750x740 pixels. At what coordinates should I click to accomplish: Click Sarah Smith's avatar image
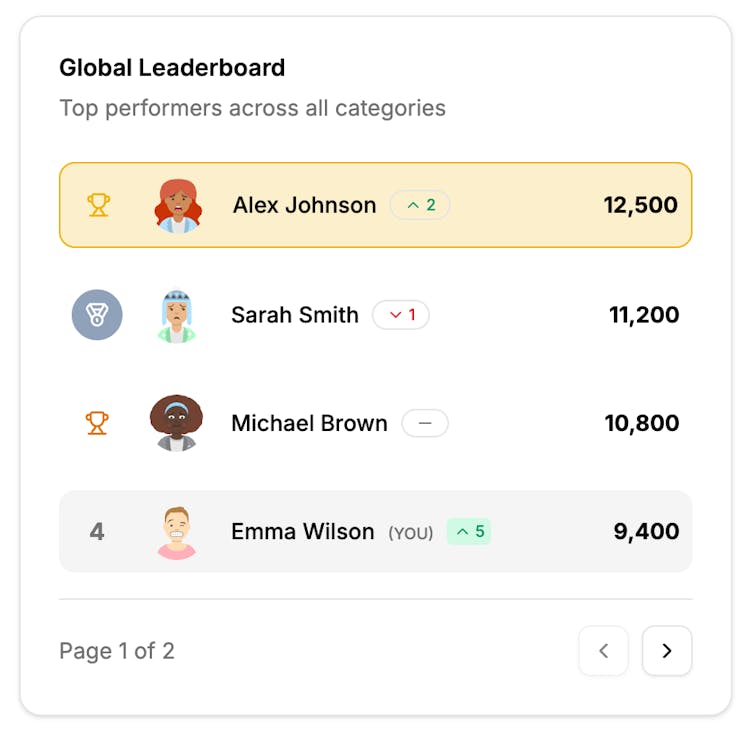point(177,315)
